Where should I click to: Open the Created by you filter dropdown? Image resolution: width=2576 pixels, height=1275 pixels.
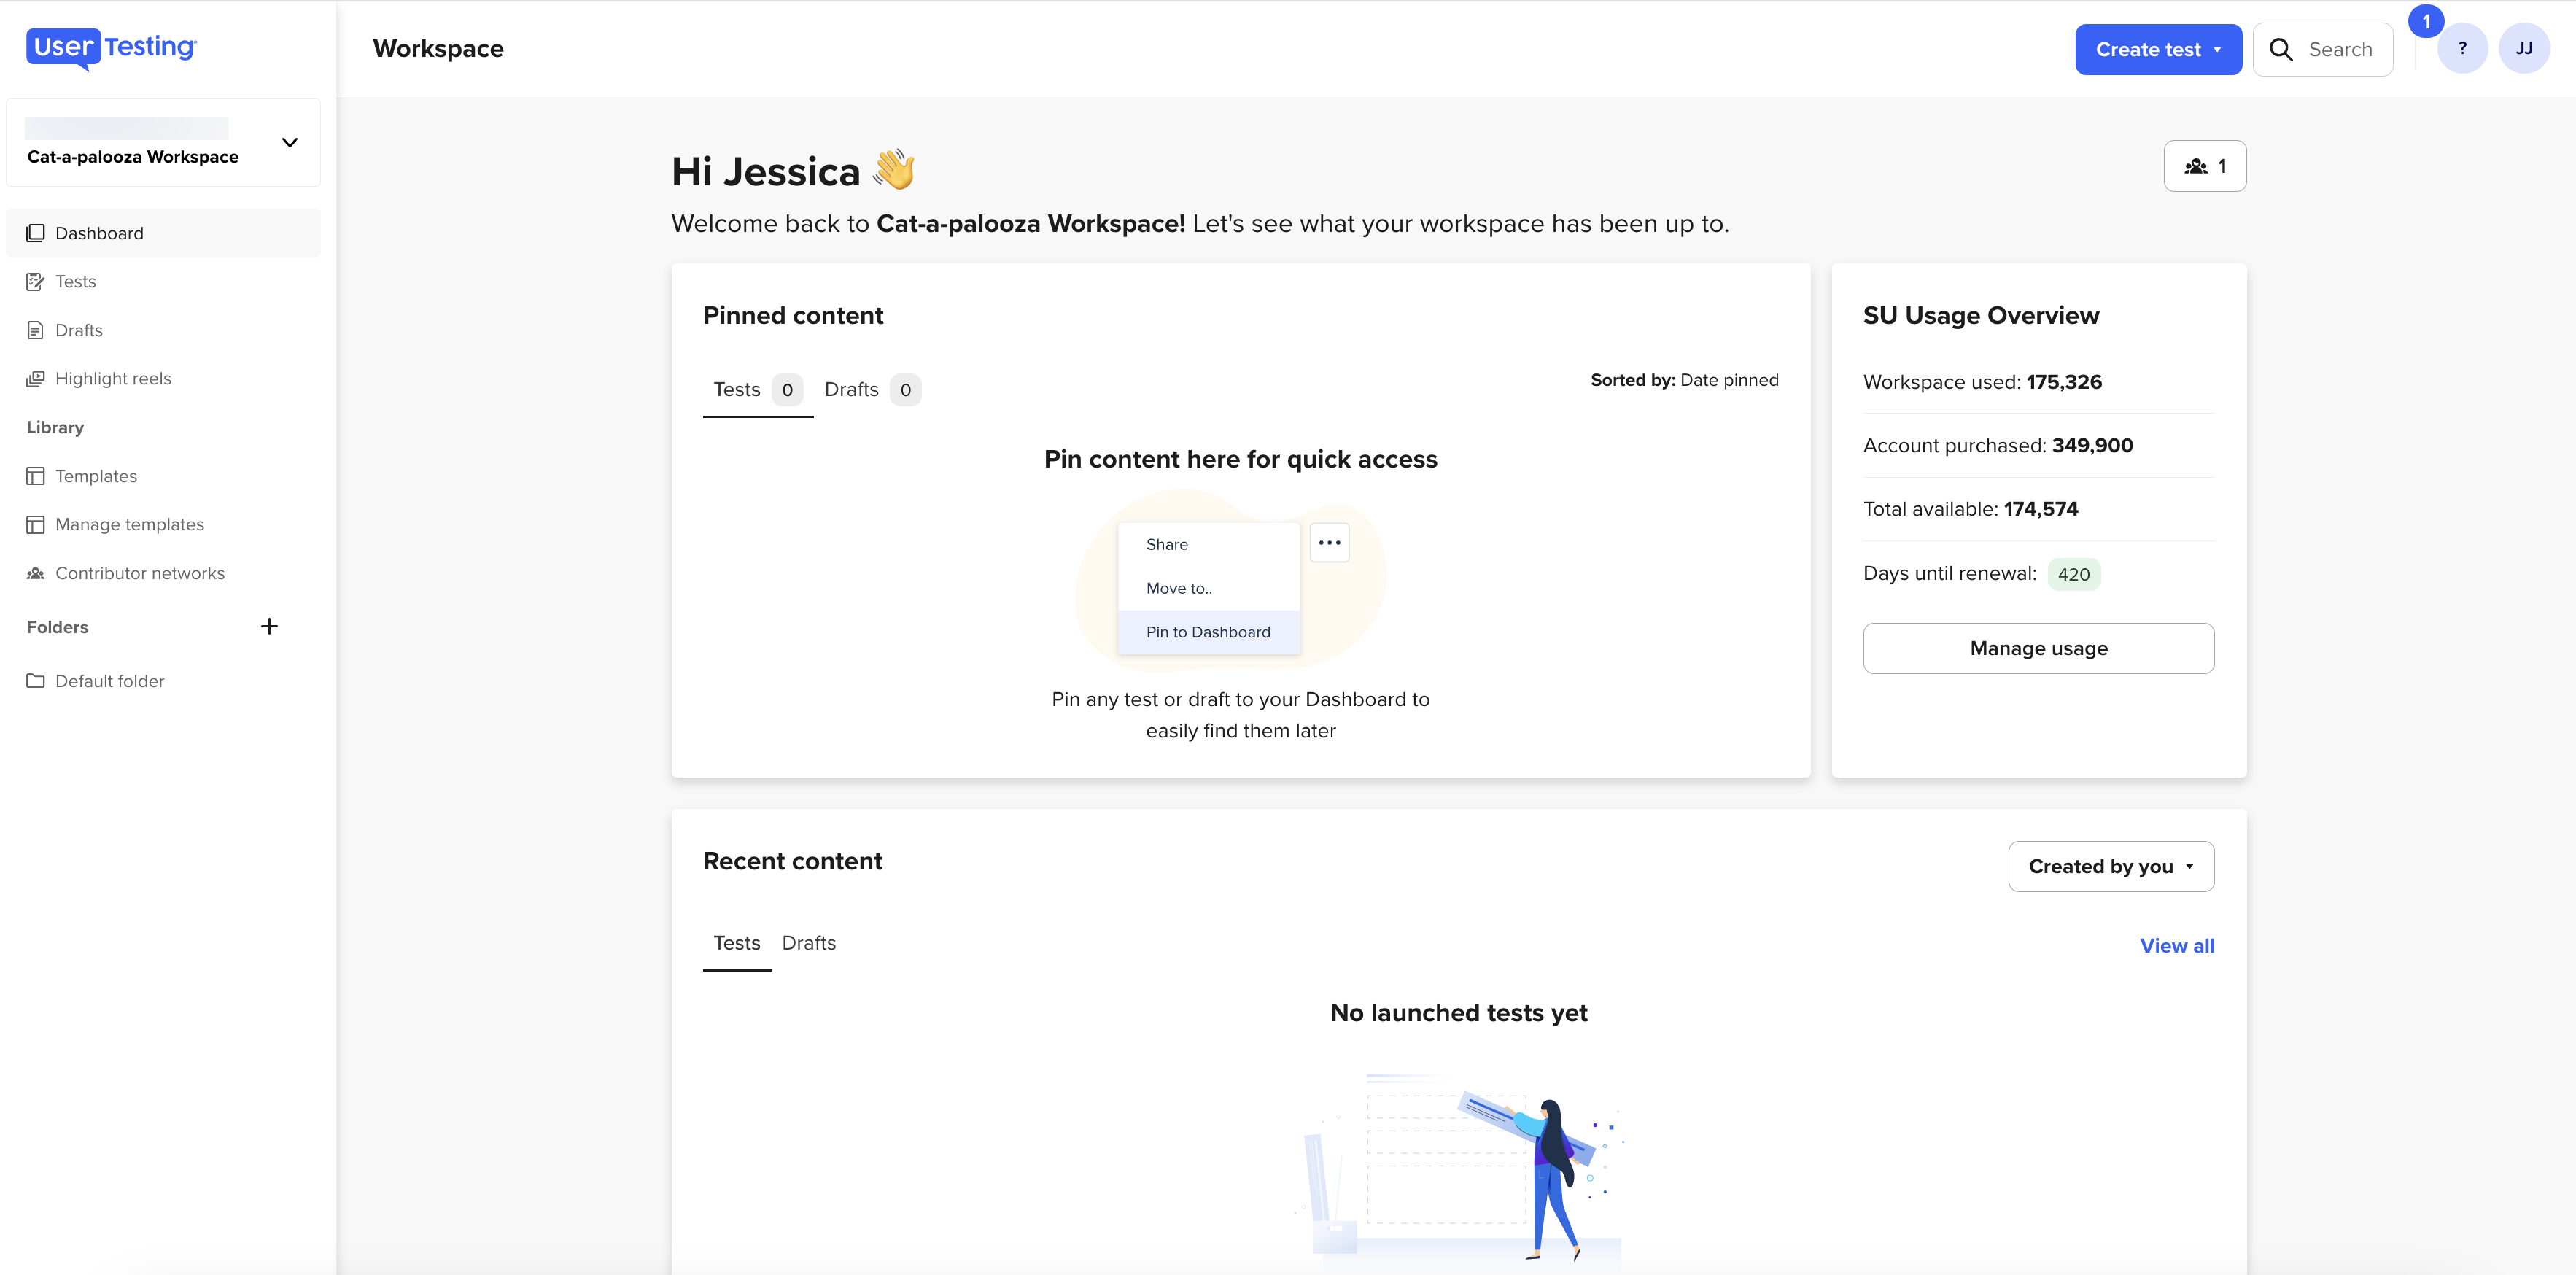(2110, 866)
